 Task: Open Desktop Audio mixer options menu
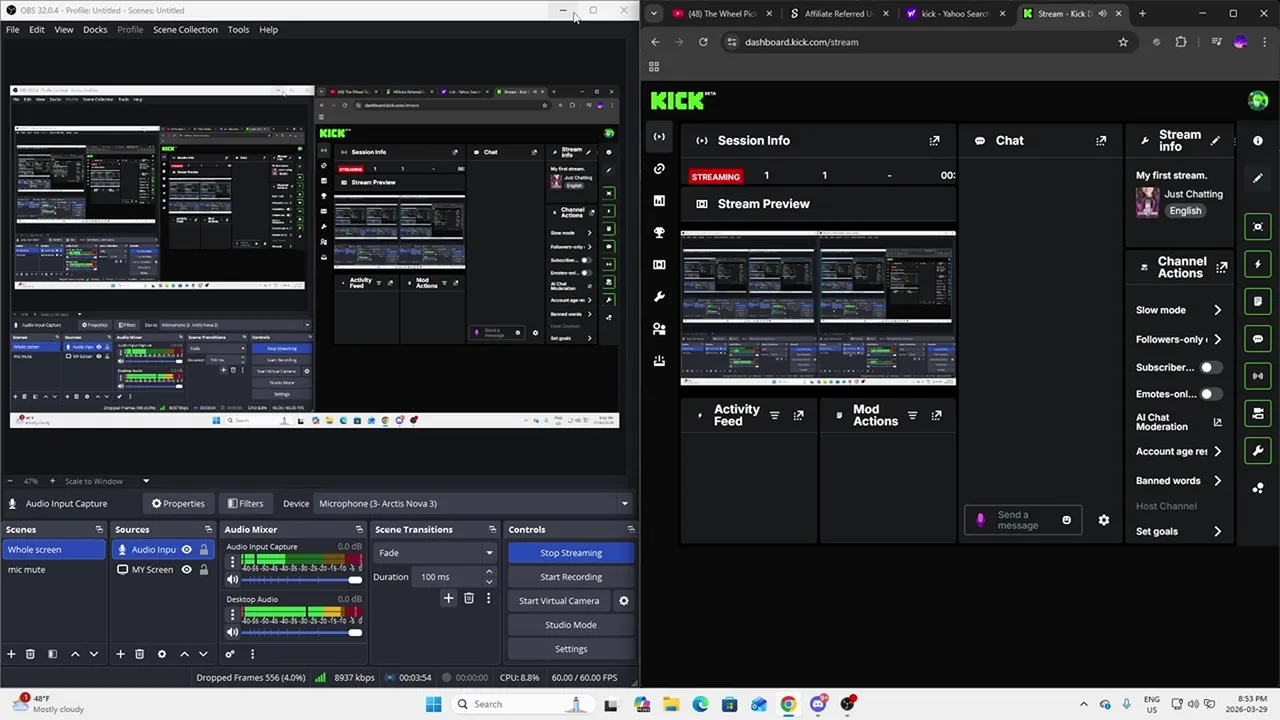233,614
